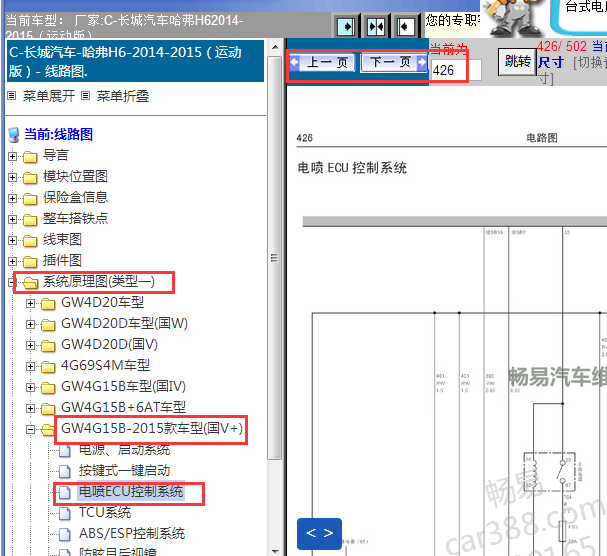The width and height of the screenshot is (607, 556).
Task: Click the tree panel scrollbar up arrow
Action: 275,47
